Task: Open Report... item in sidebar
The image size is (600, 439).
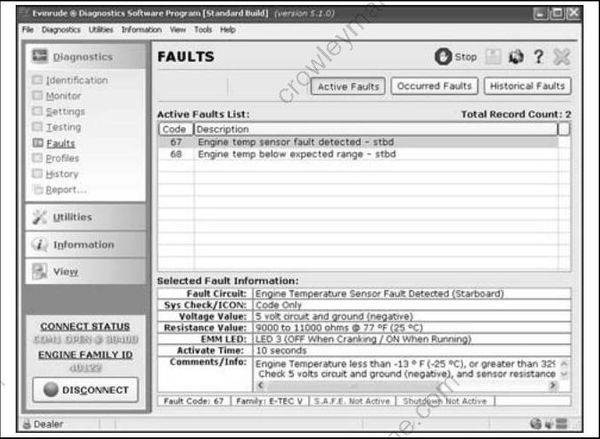Action: point(66,189)
